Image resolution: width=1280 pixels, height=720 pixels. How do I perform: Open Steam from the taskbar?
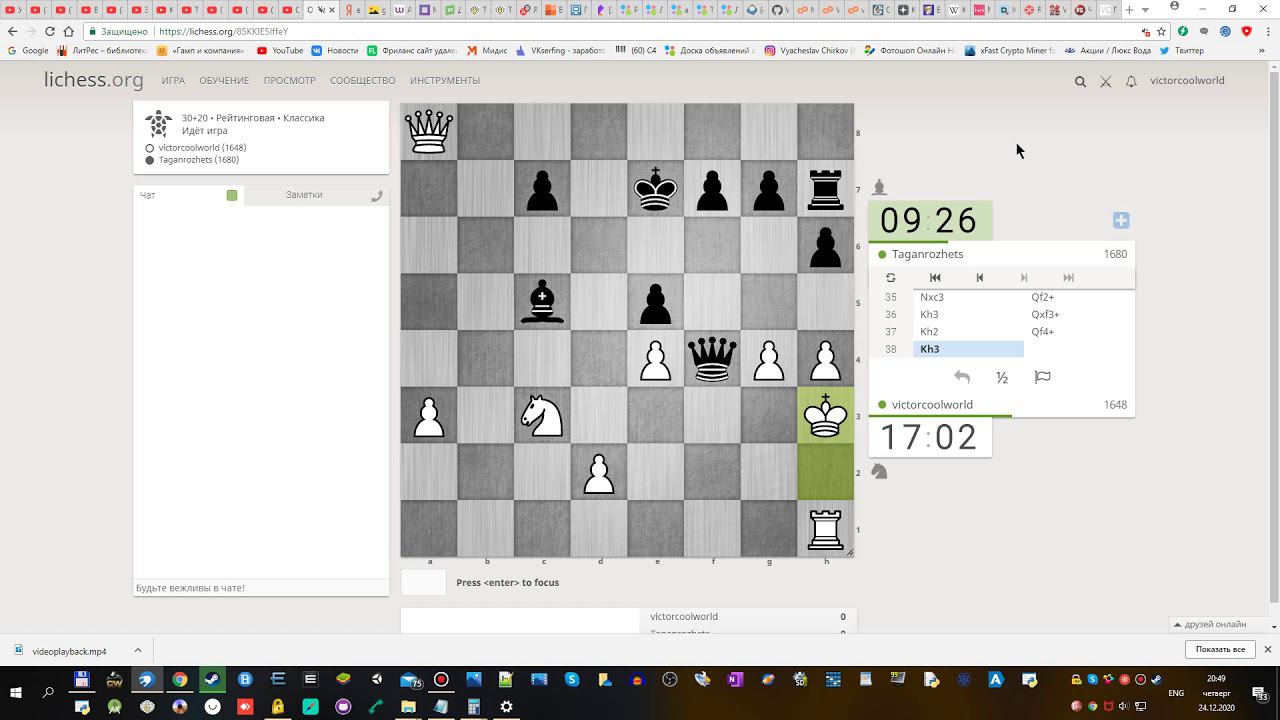212,680
